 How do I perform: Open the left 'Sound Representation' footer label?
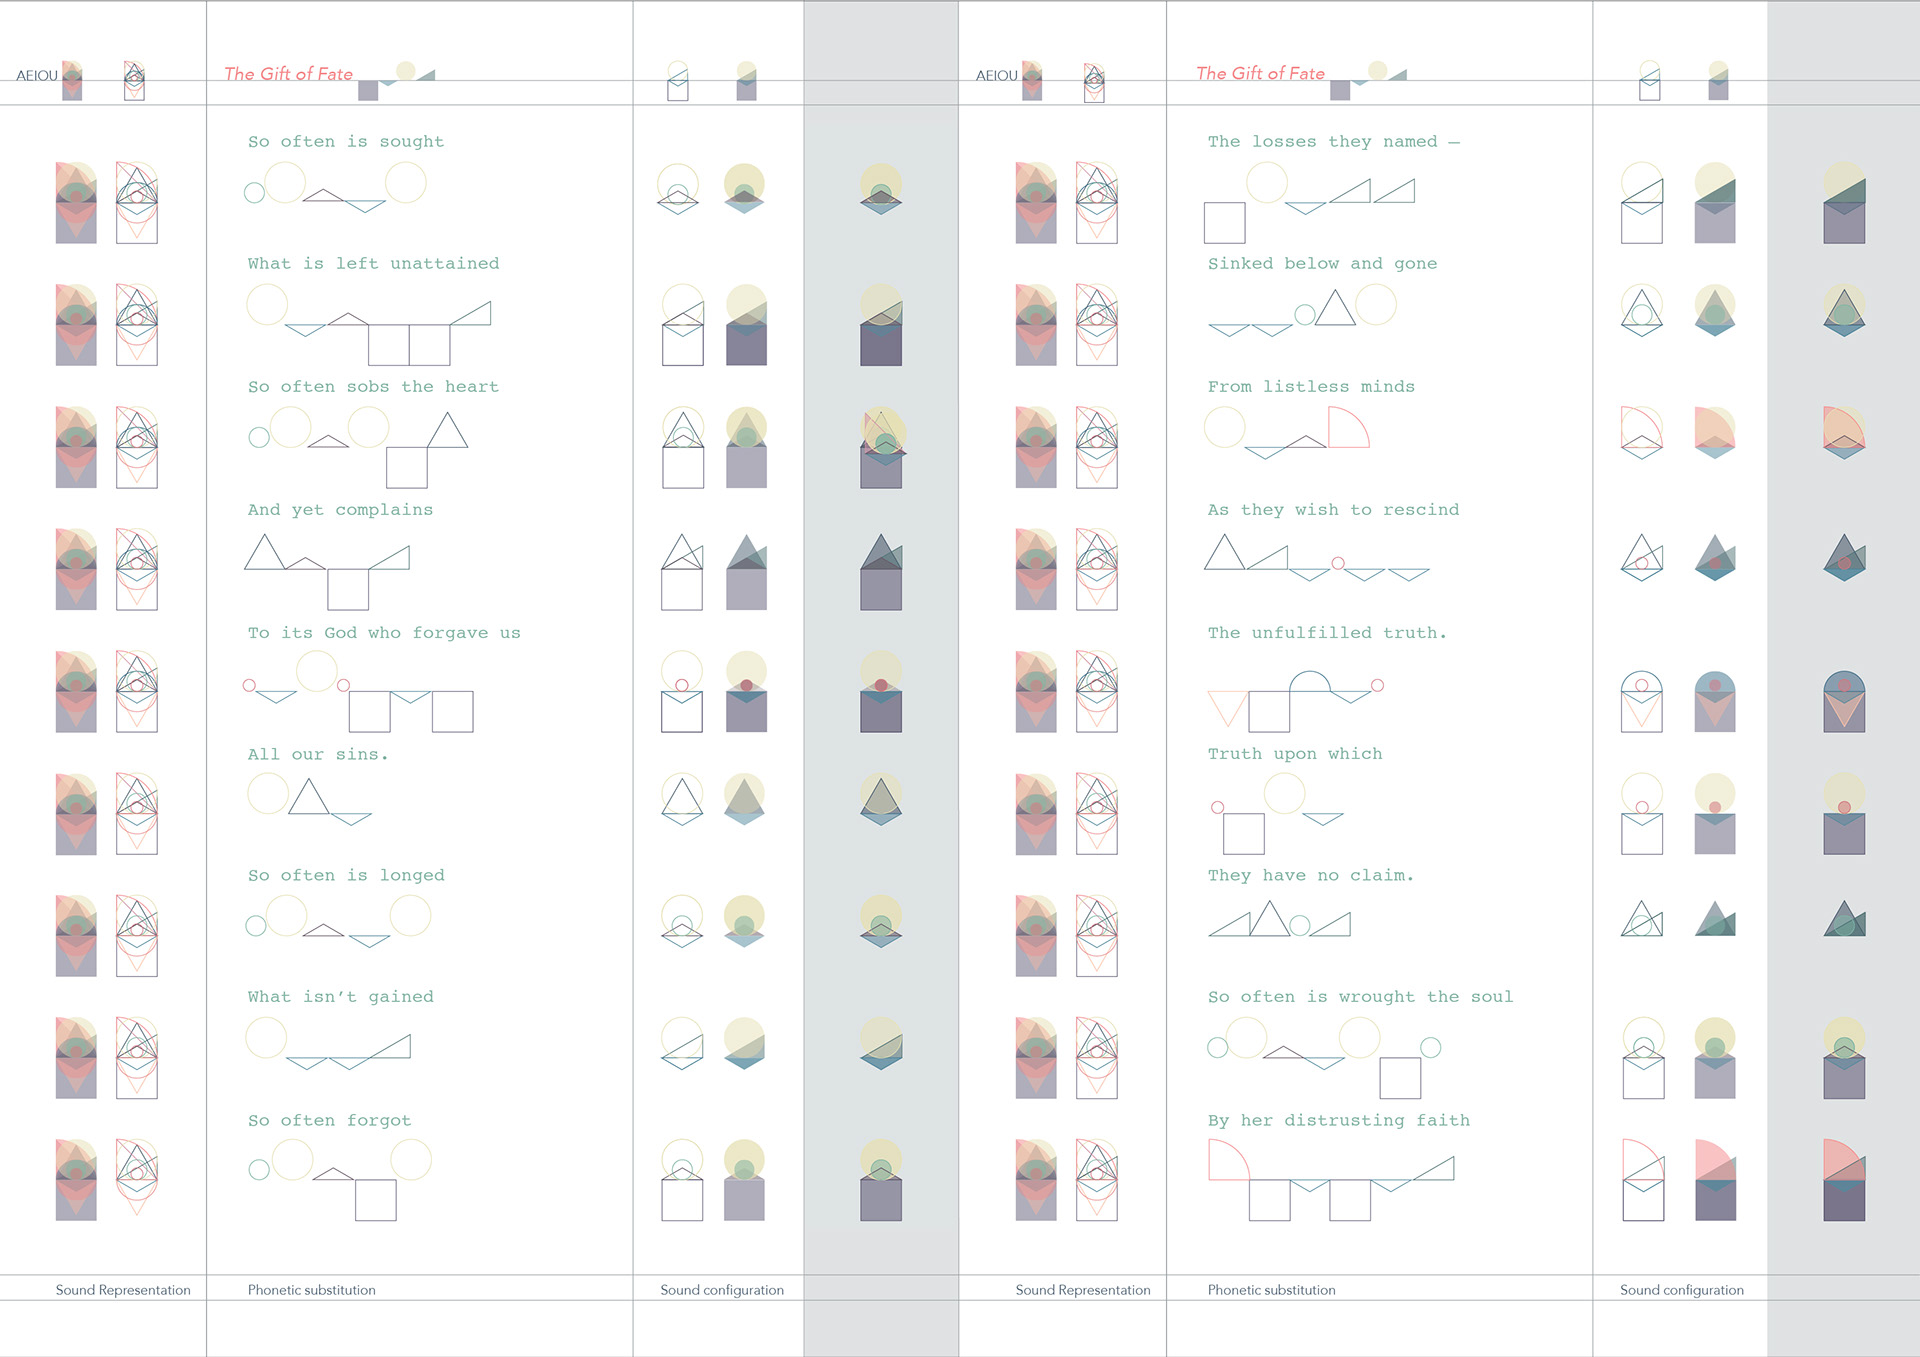click(x=123, y=1290)
